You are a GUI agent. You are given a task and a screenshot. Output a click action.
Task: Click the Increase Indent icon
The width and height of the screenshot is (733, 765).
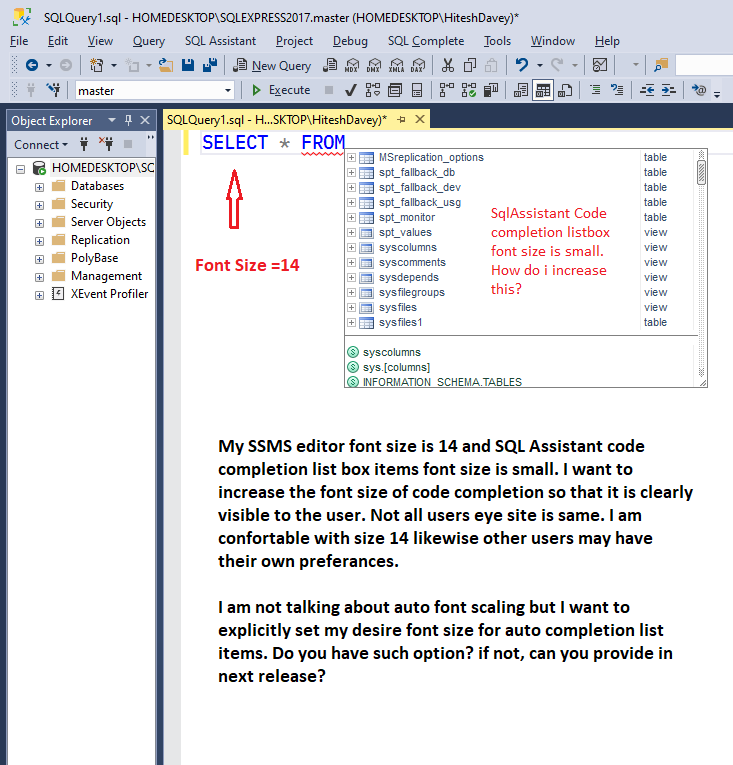pos(669,90)
